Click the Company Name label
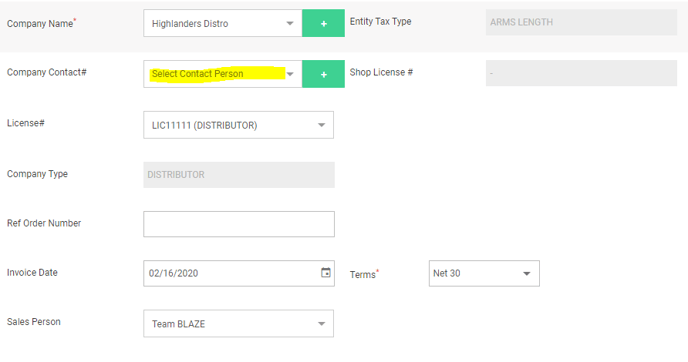This screenshot has height=362, width=688. (x=41, y=23)
